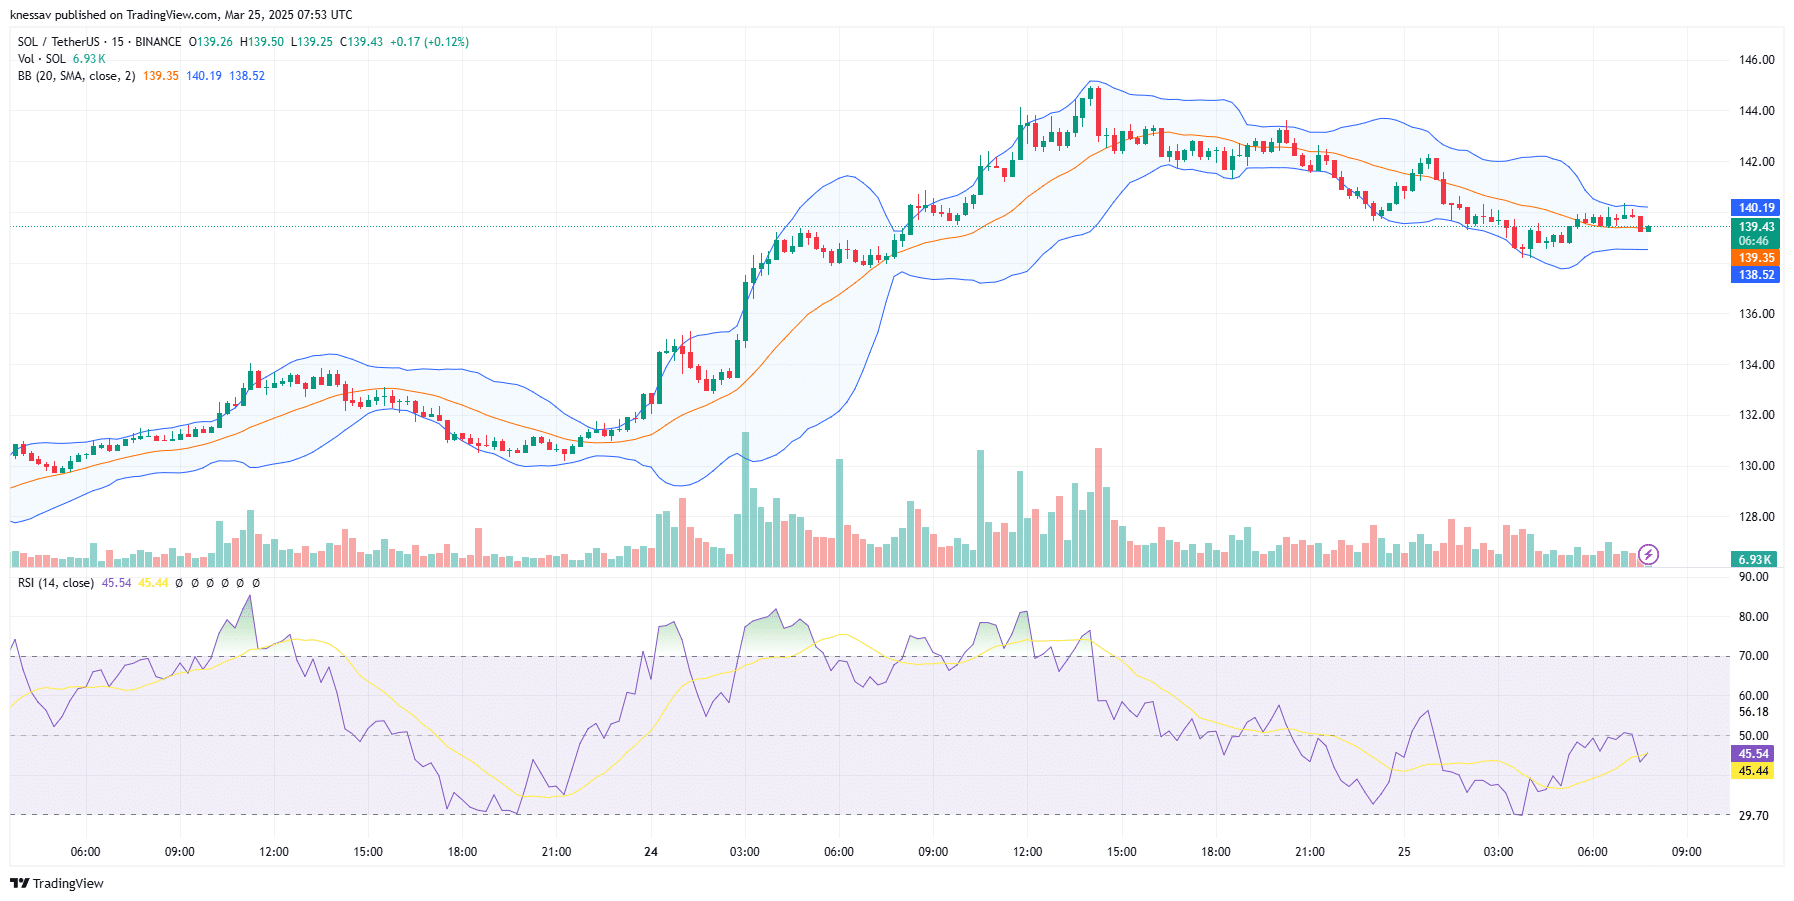1794x901 pixels.
Task: Click the green 6.93K volume axis tag
Action: tap(1756, 560)
